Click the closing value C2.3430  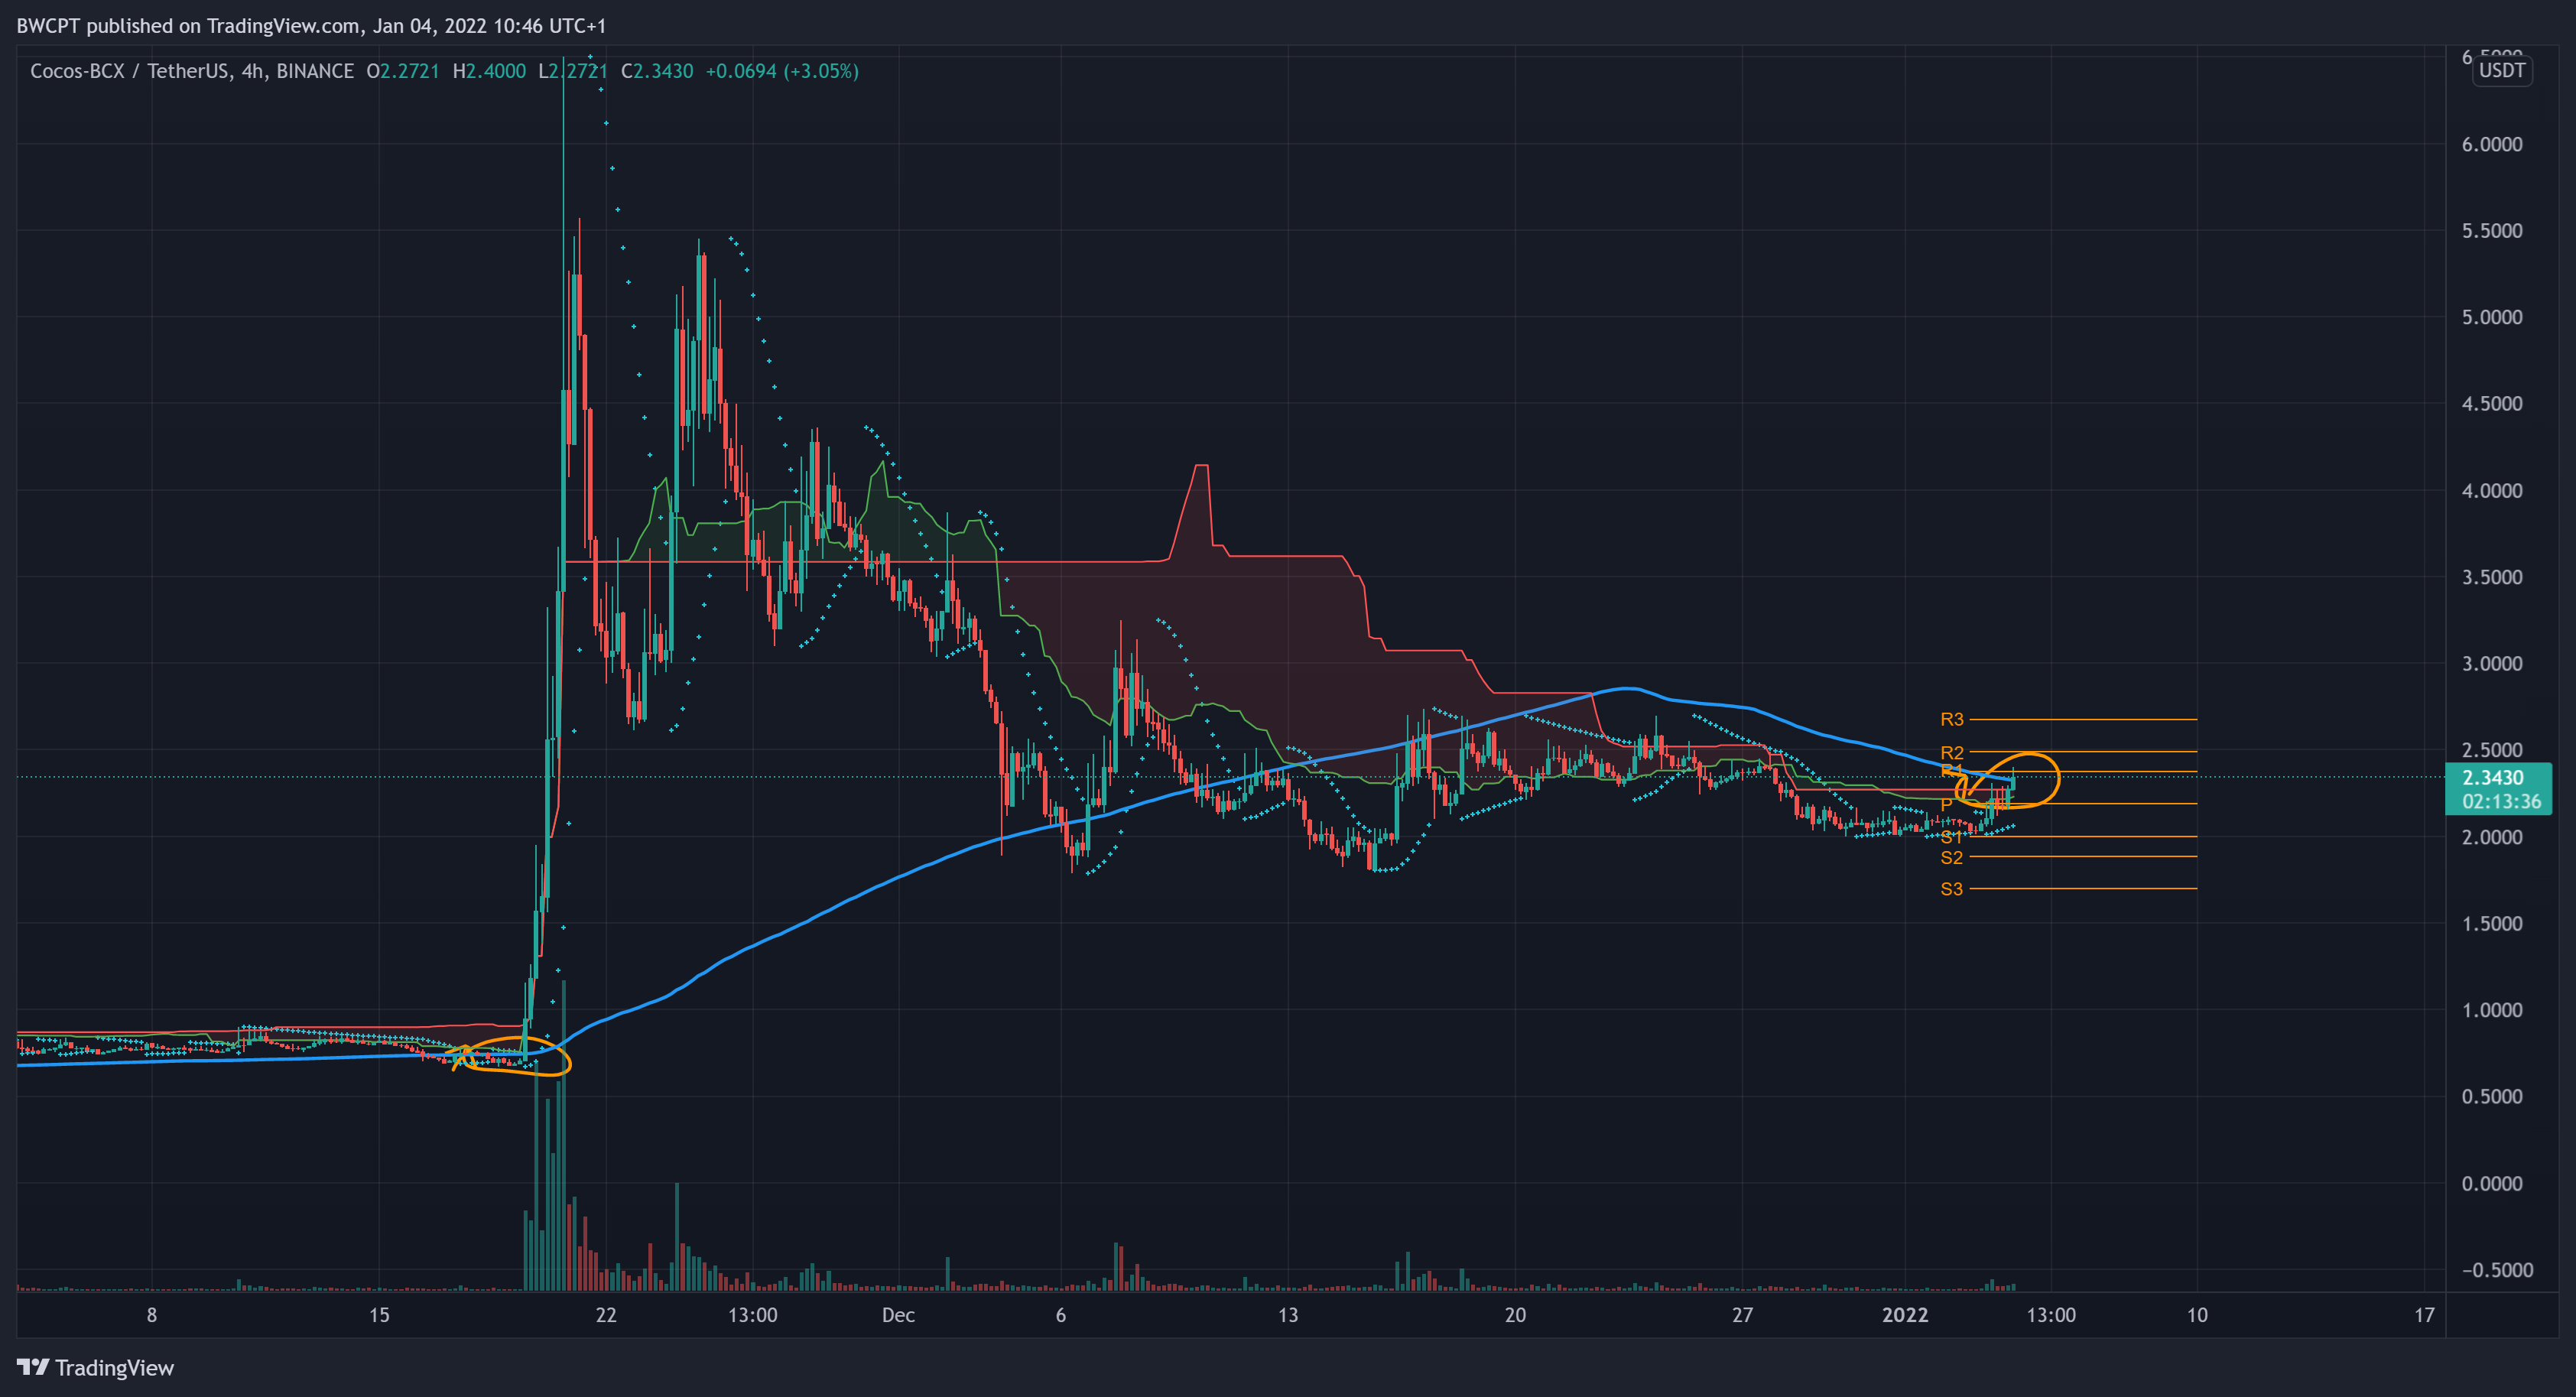point(657,71)
